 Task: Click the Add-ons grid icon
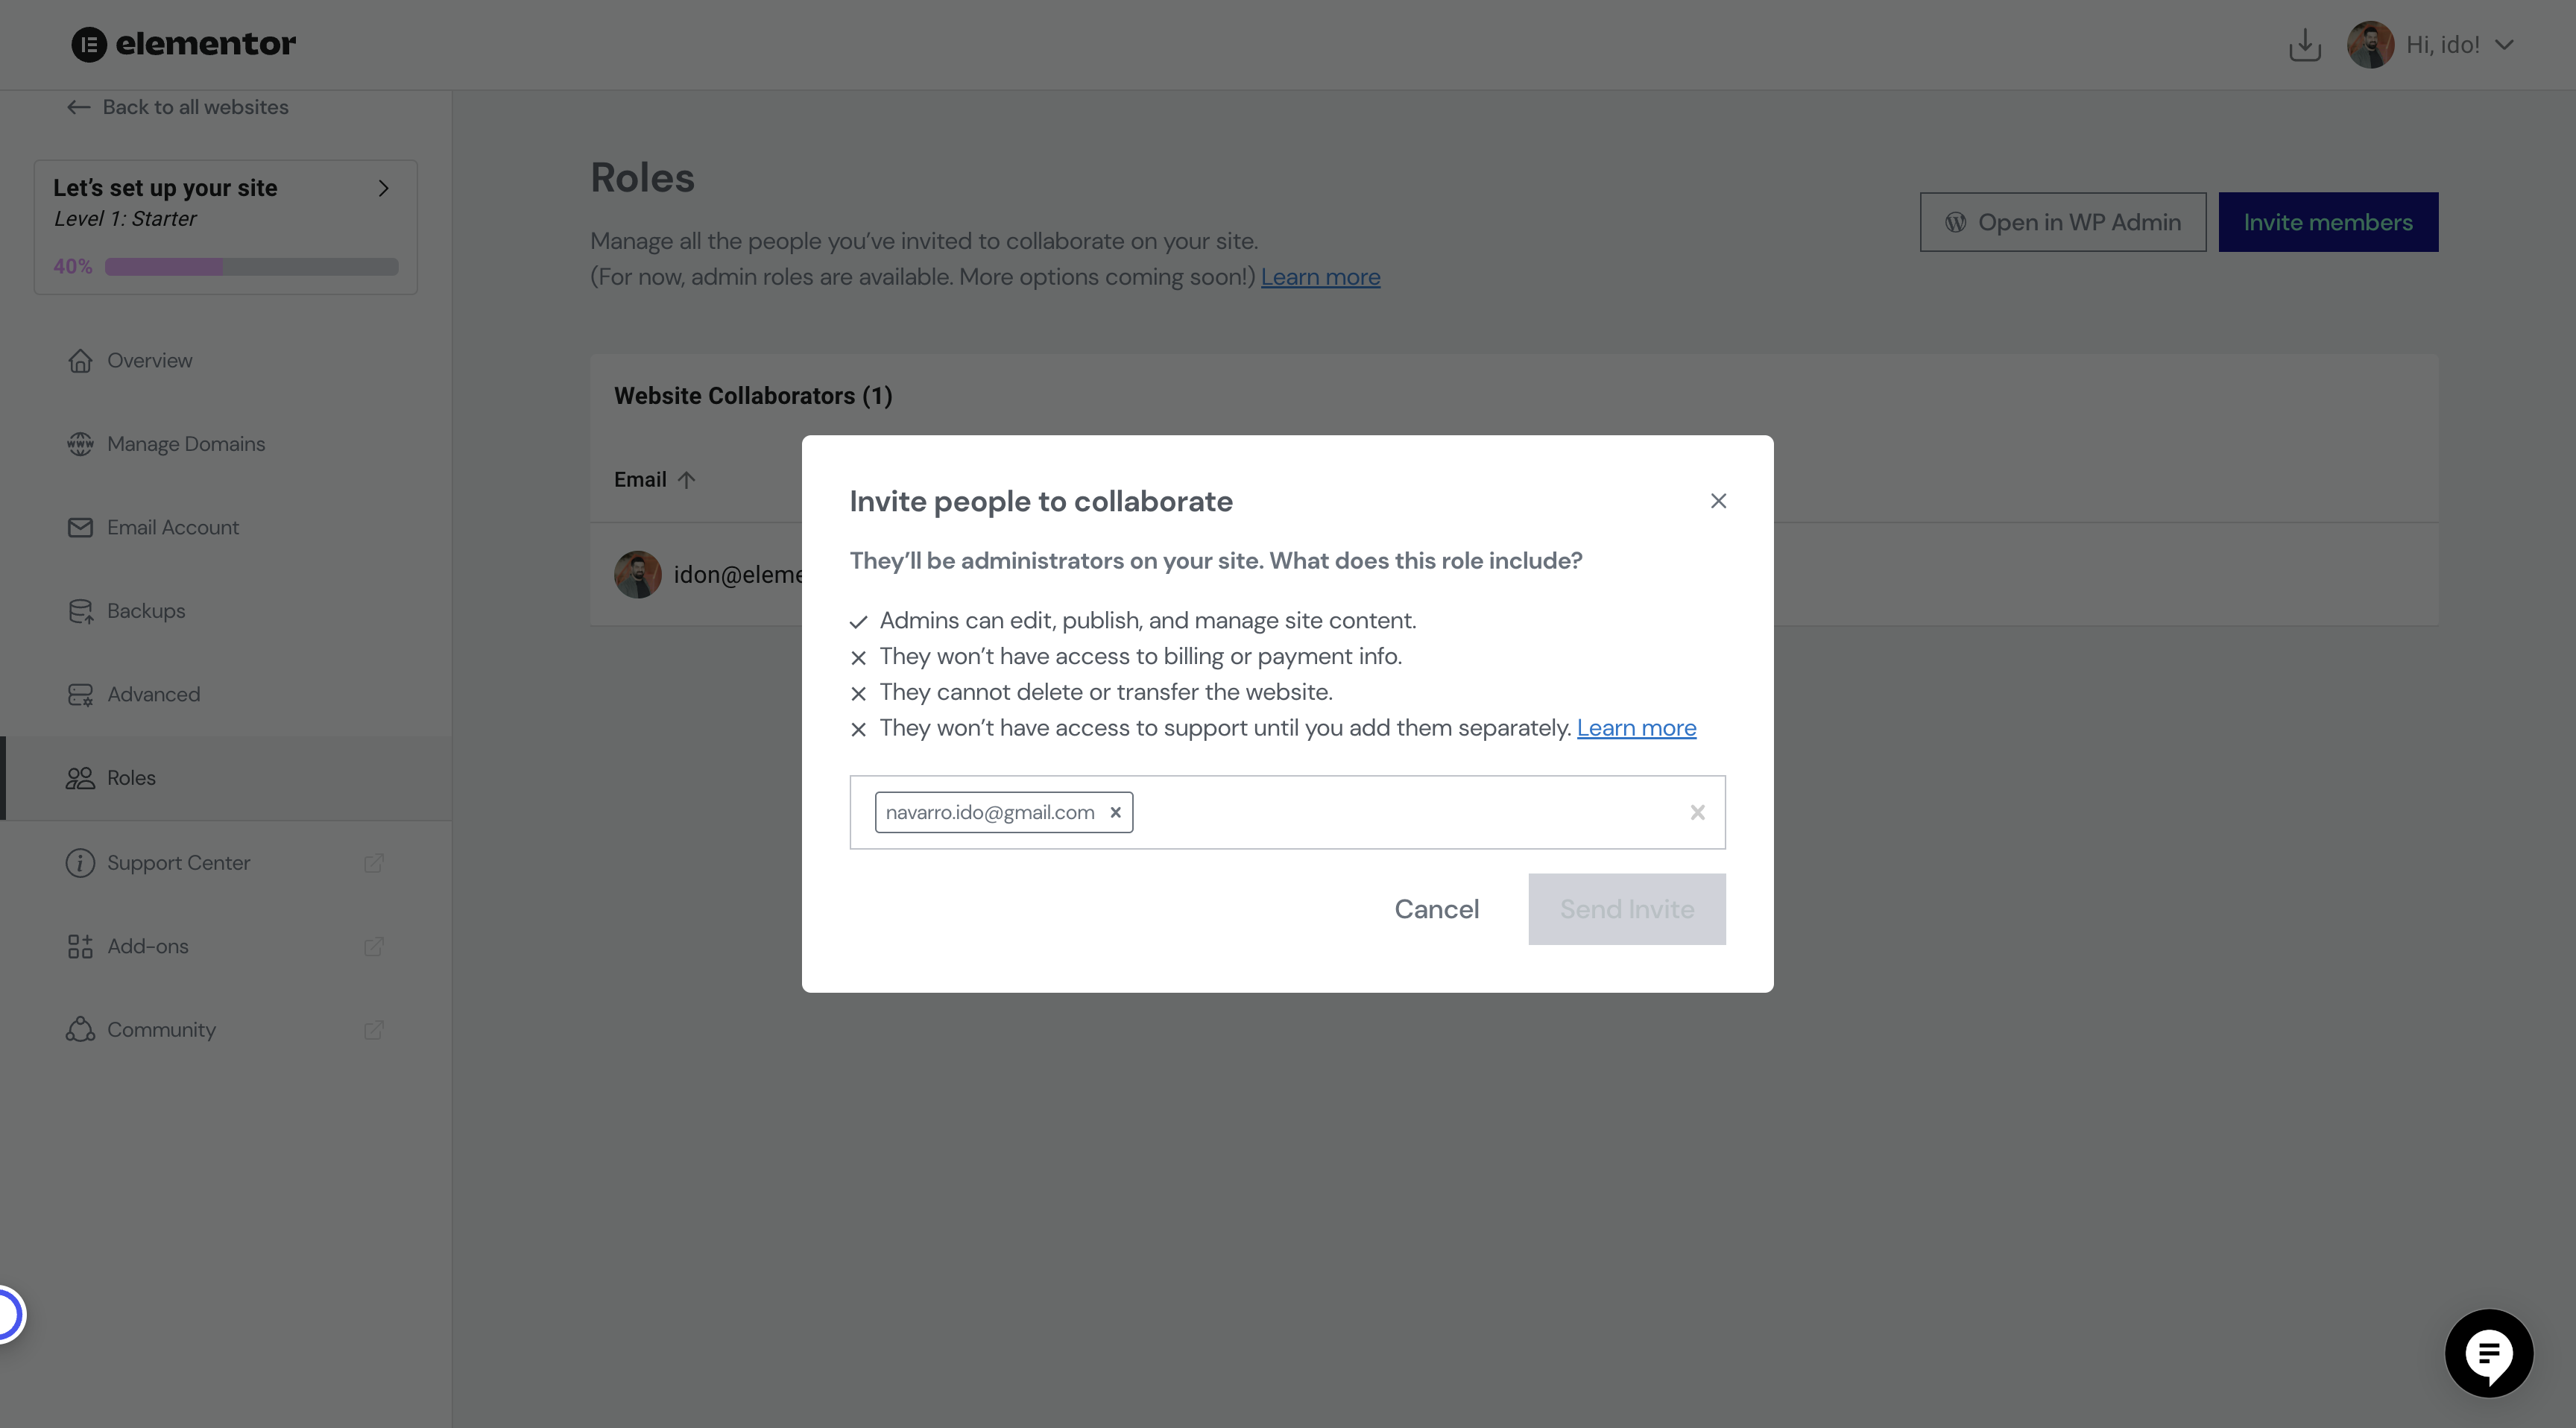(x=80, y=946)
